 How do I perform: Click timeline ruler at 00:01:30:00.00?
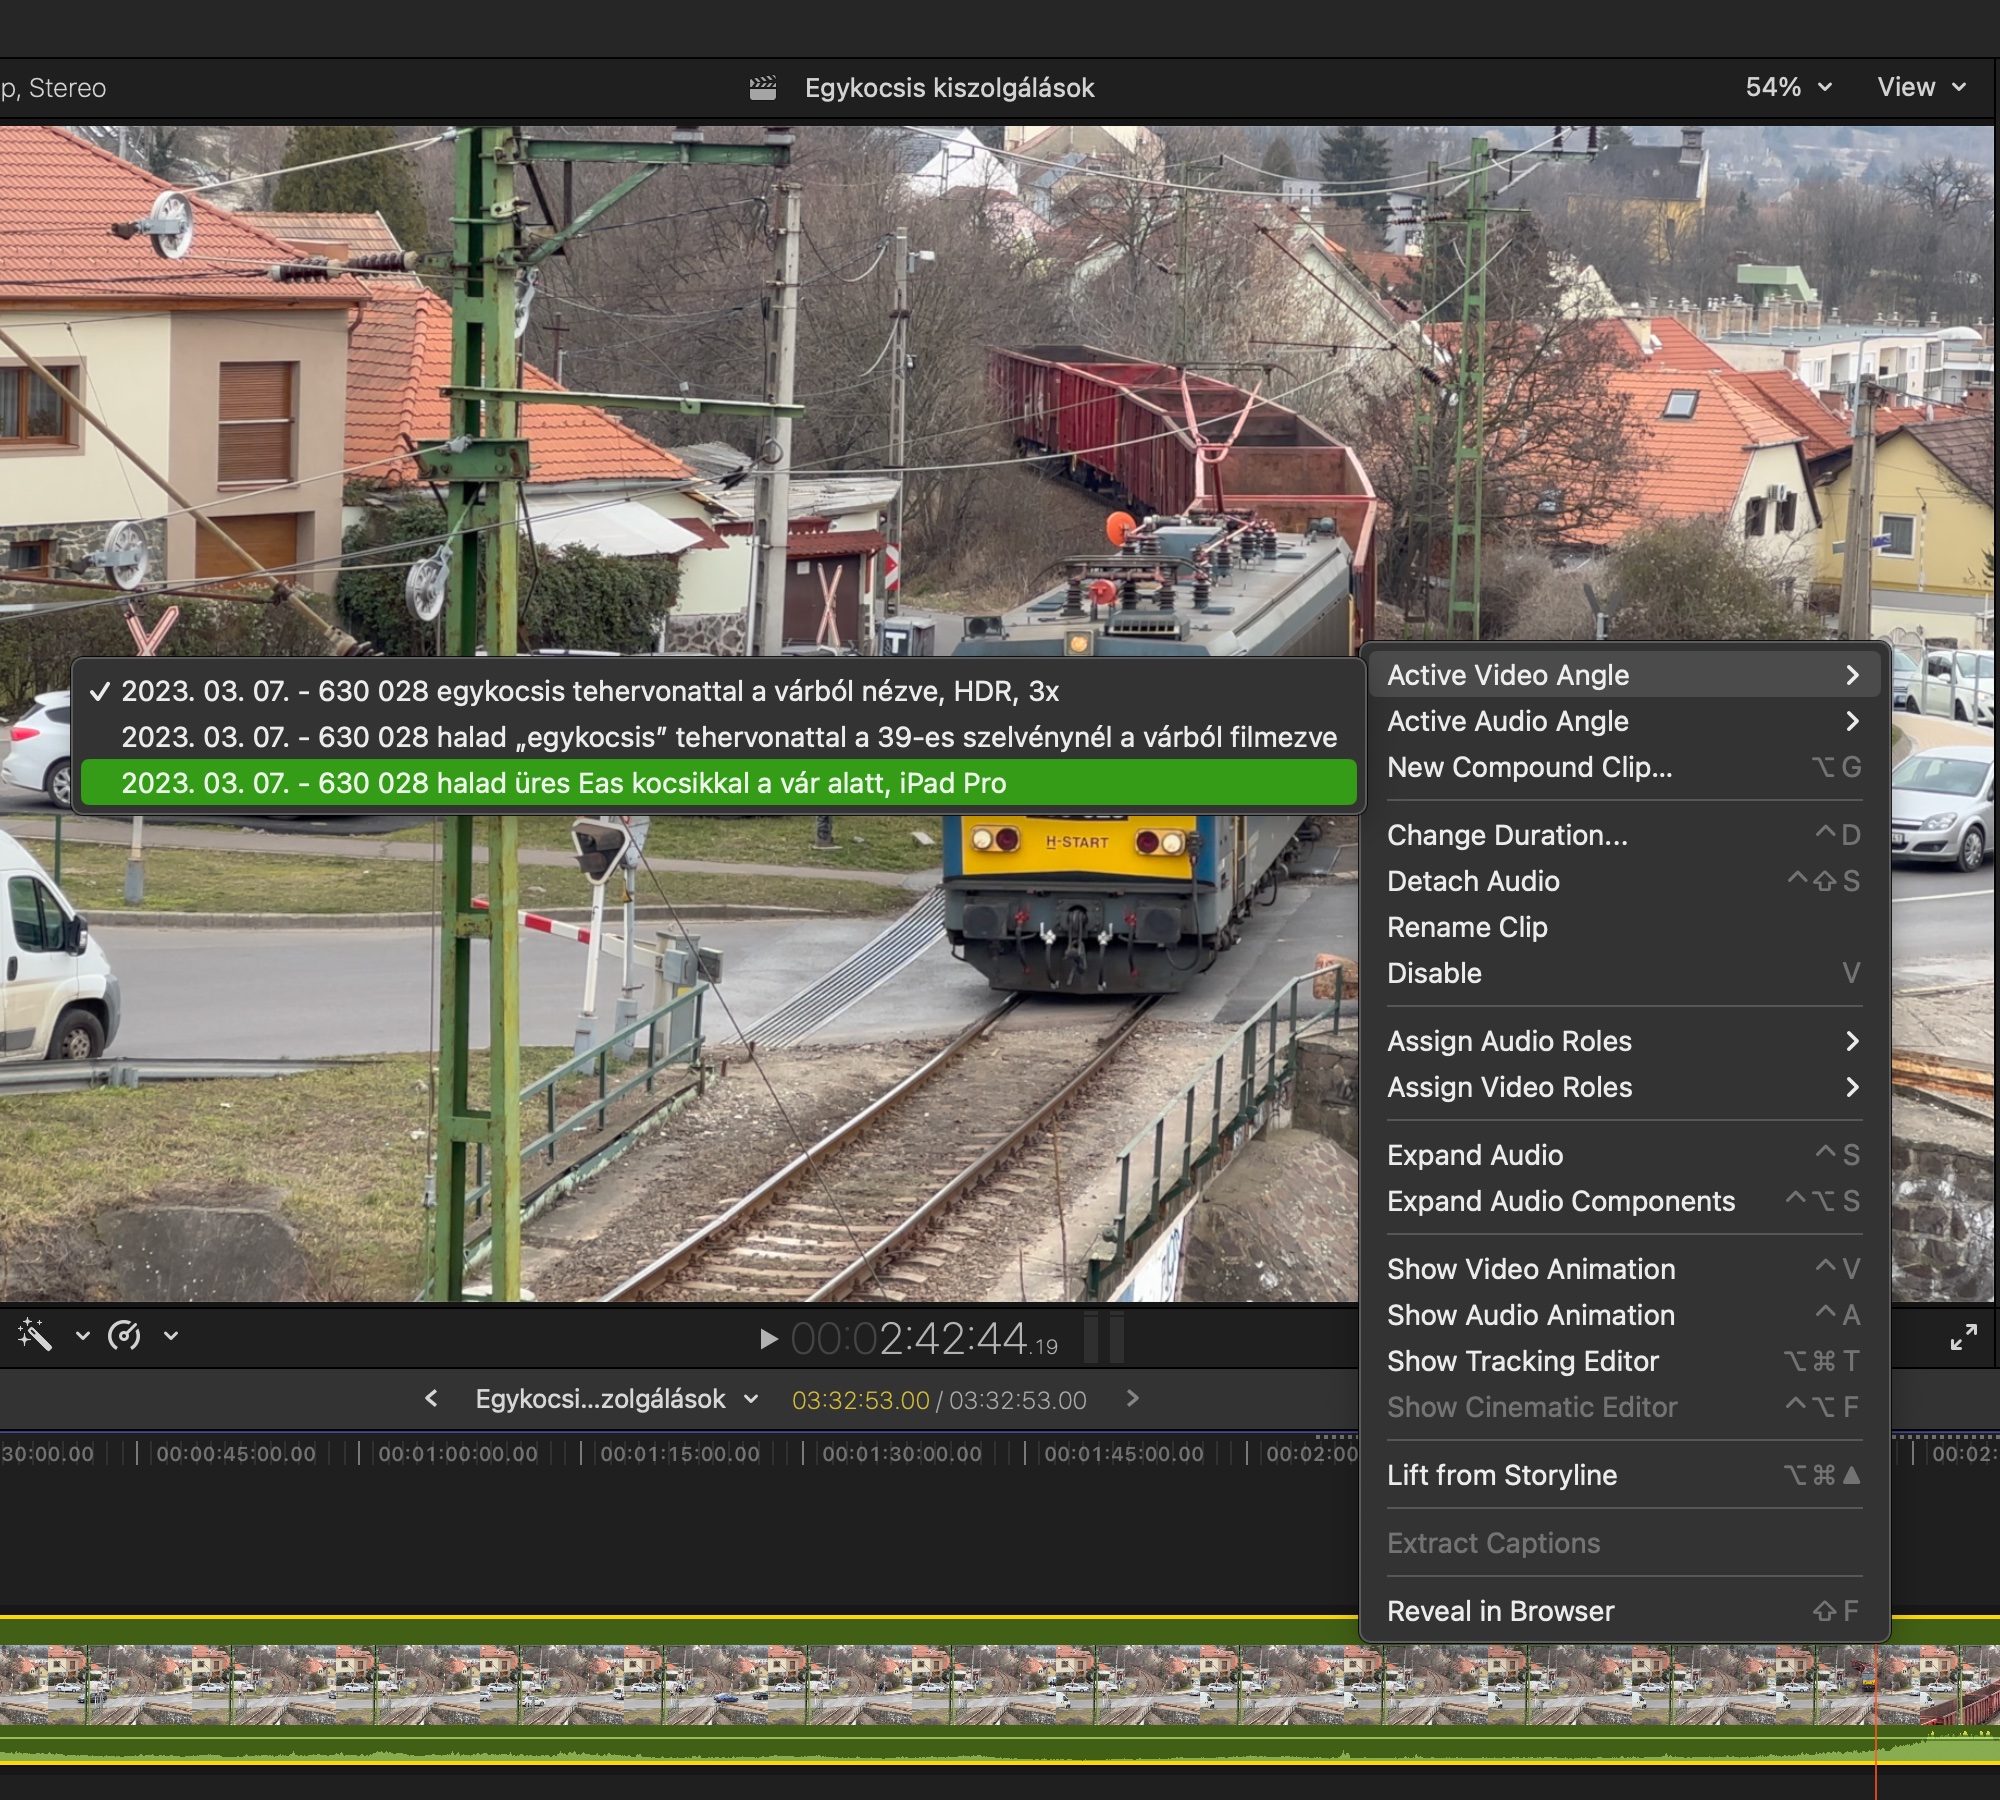pyautogui.click(x=901, y=1454)
